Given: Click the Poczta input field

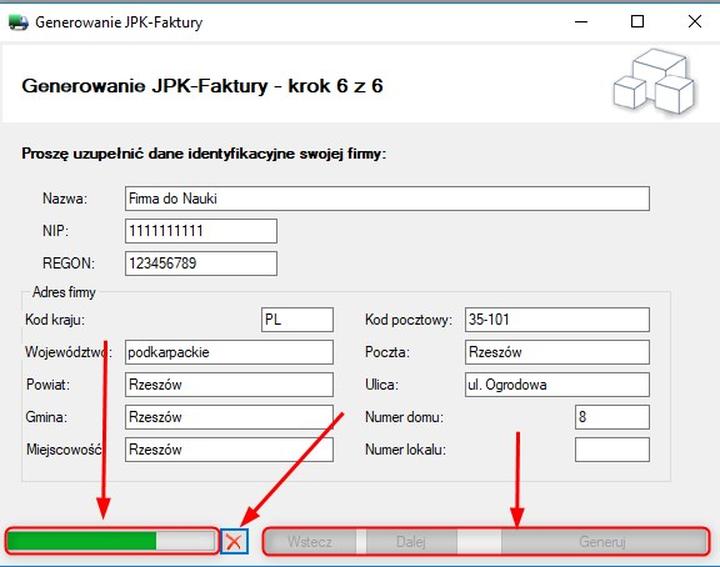Looking at the screenshot, I should coord(556,353).
